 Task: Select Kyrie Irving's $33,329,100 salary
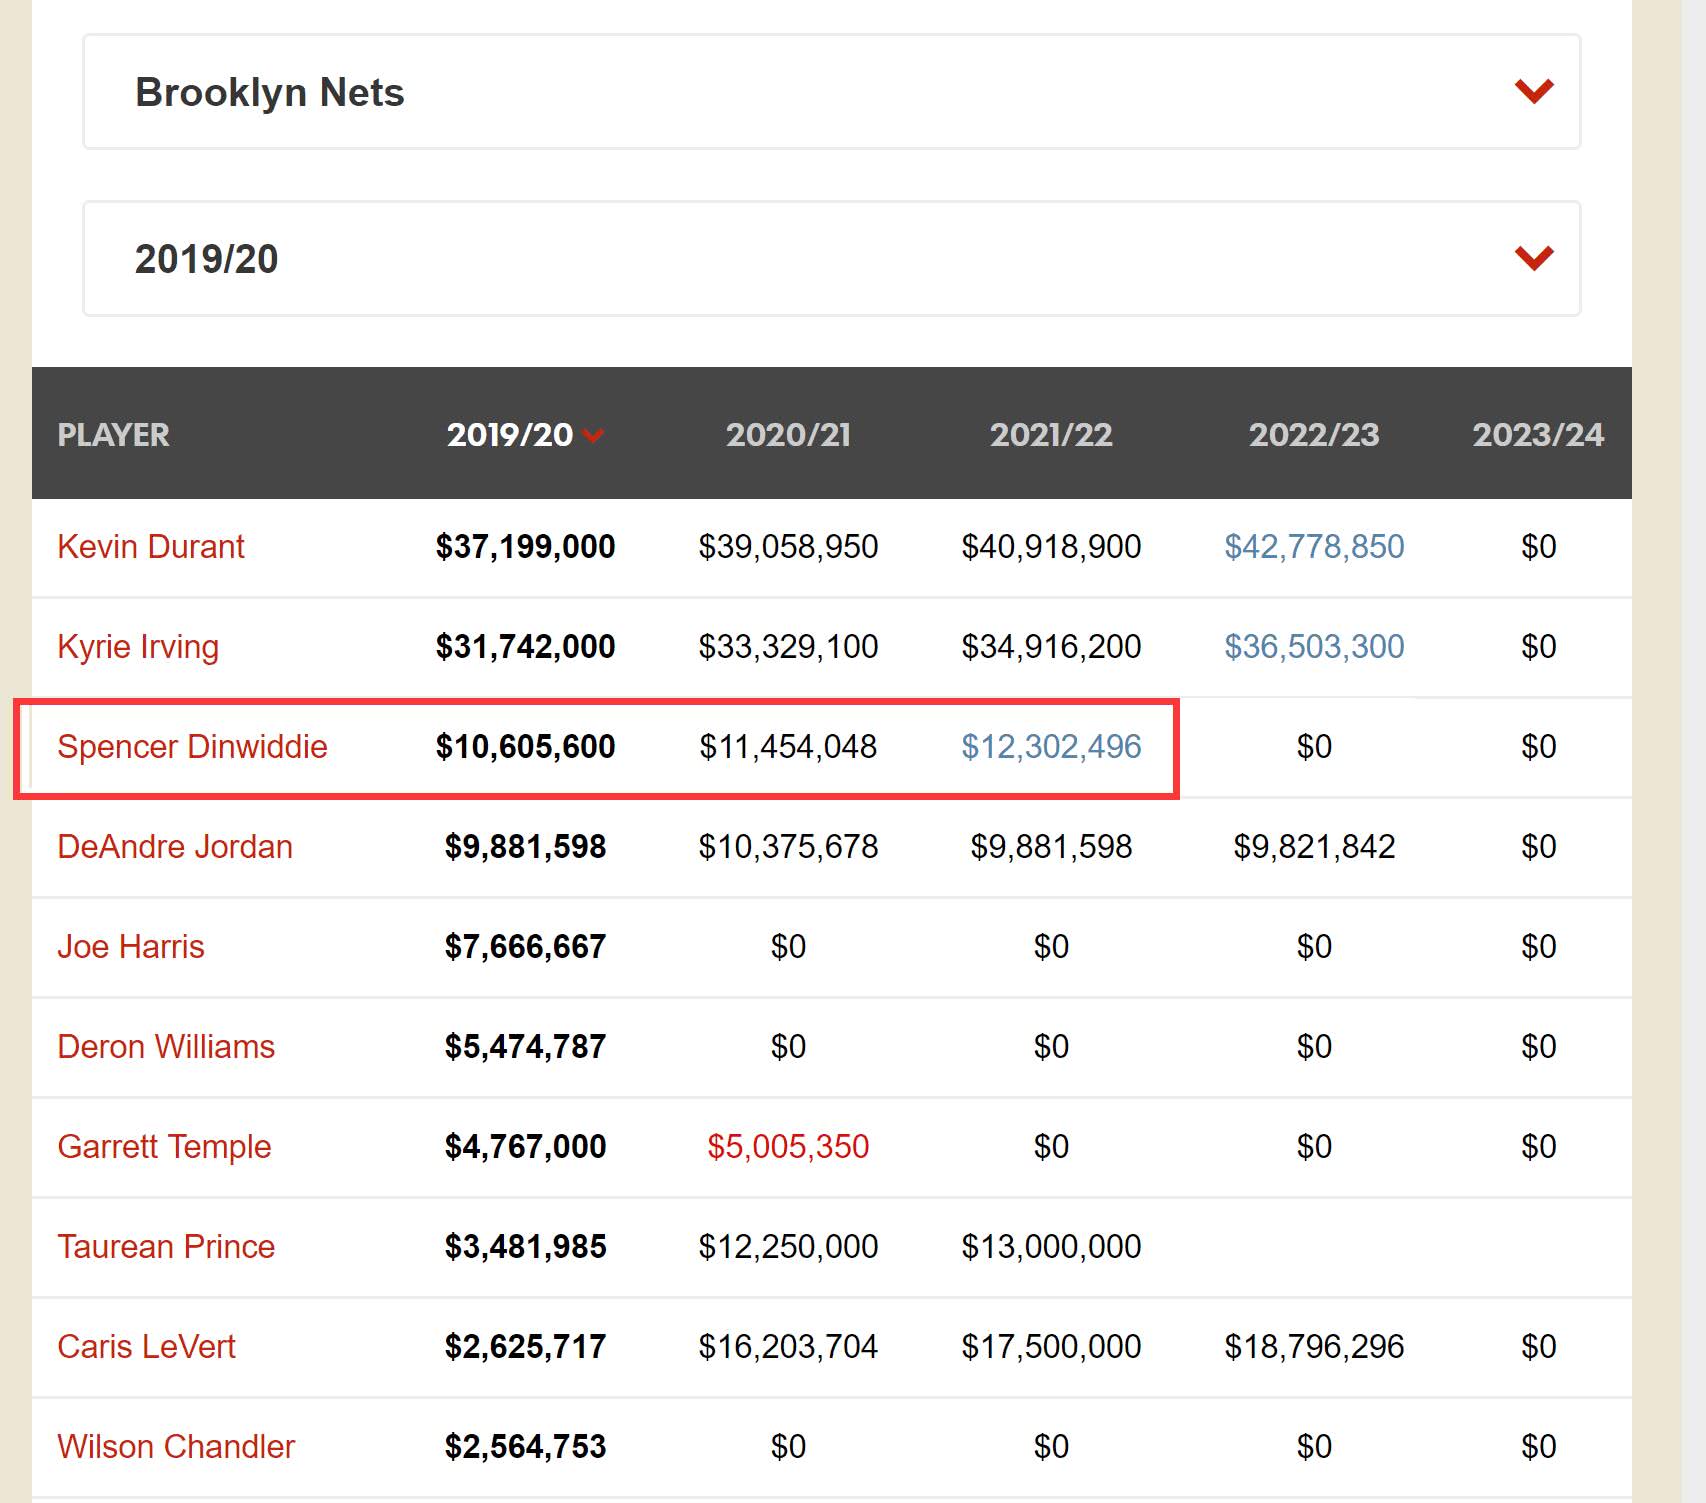coord(788,647)
